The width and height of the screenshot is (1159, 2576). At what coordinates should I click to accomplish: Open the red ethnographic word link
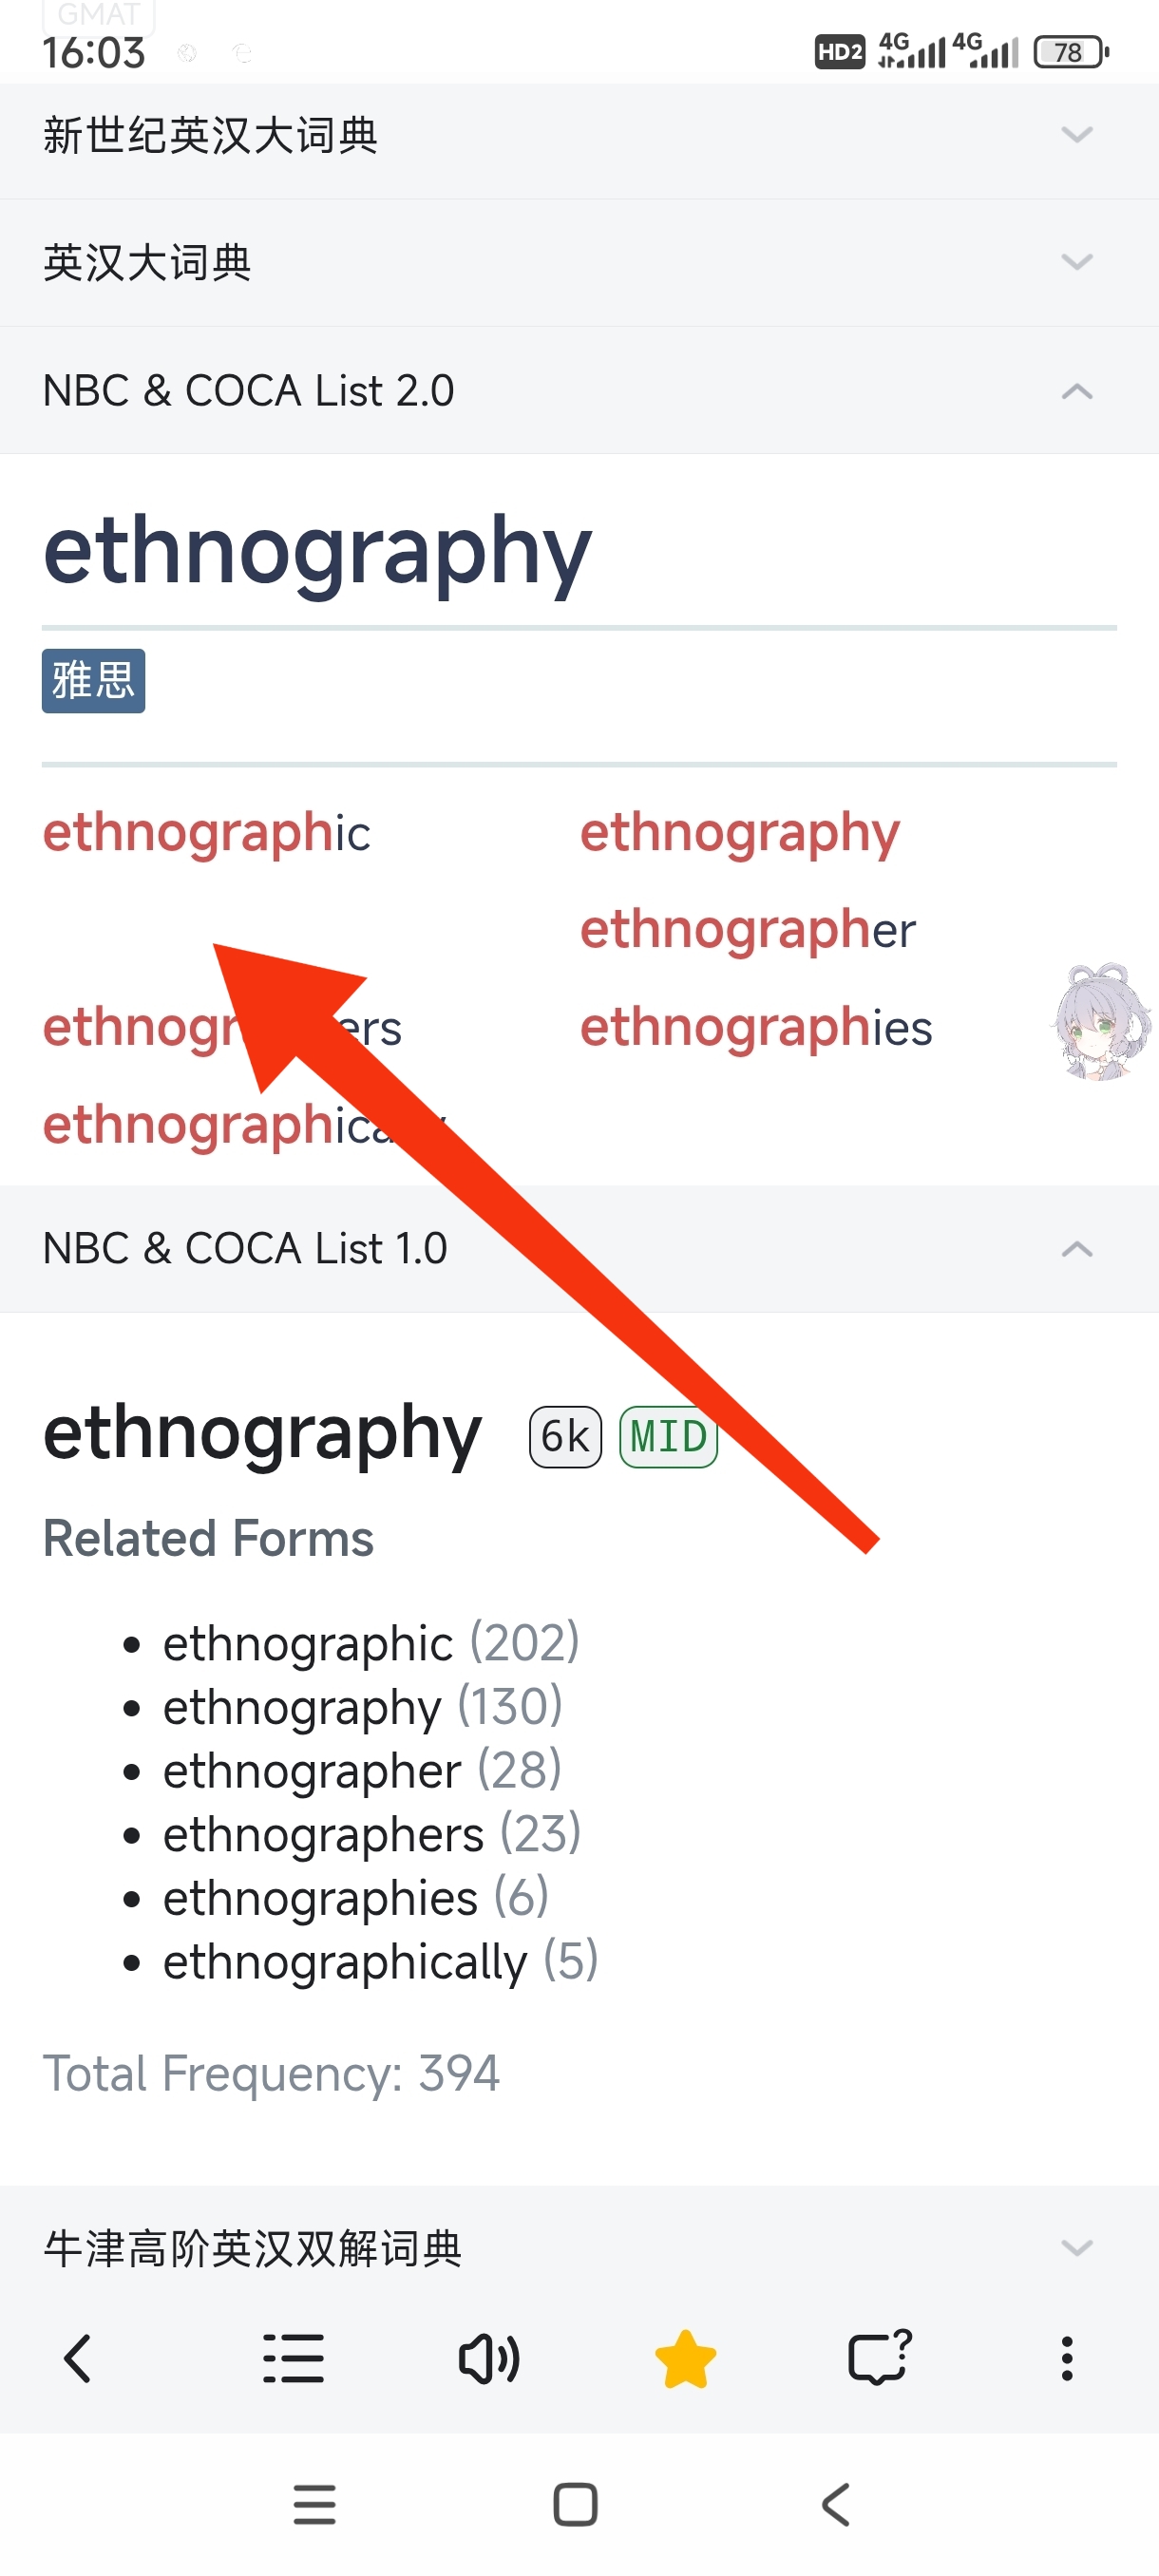click(206, 832)
